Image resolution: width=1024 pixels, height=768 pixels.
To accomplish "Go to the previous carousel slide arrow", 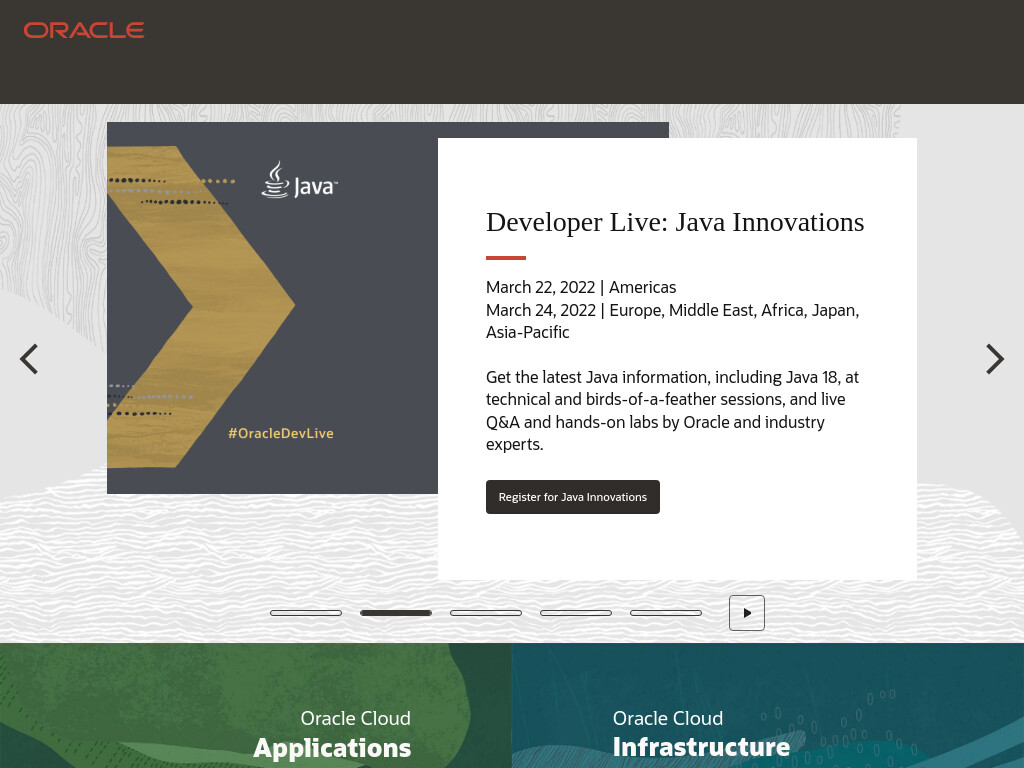I will [29, 359].
